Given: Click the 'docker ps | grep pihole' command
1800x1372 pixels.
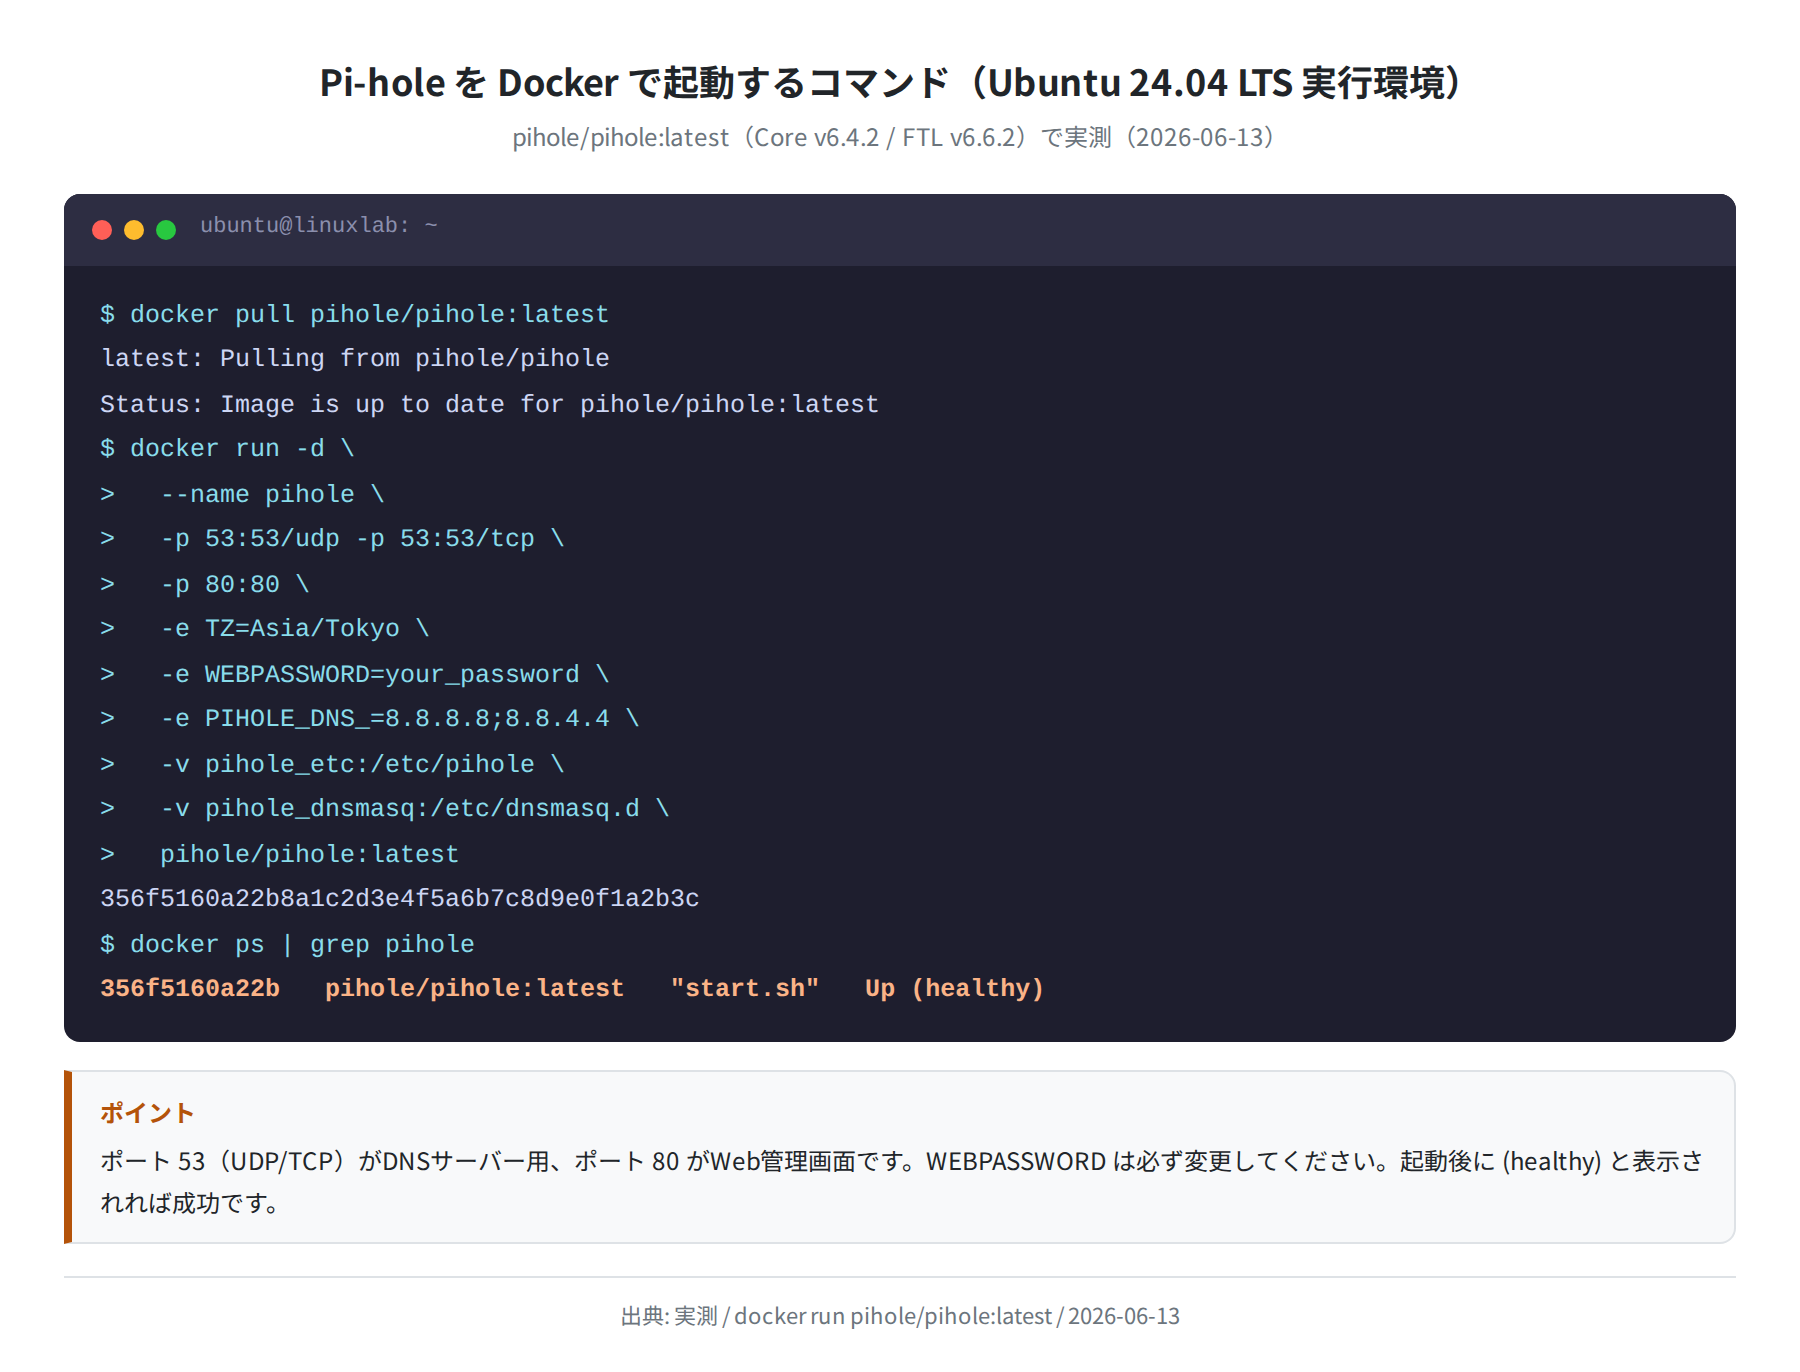Looking at the screenshot, I should 287,944.
